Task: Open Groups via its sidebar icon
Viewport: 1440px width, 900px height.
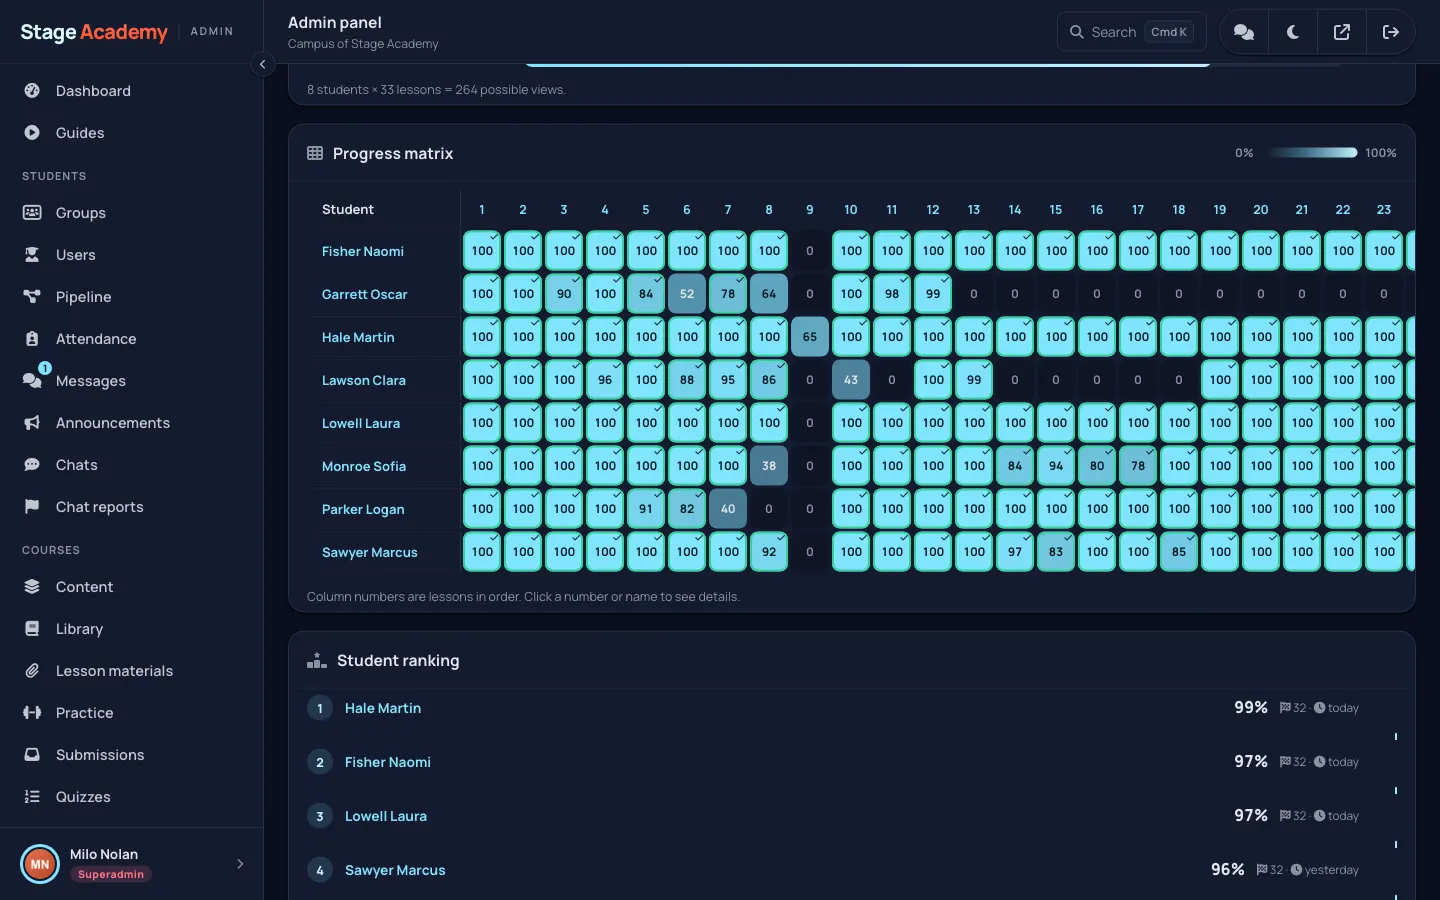Action: 32,213
